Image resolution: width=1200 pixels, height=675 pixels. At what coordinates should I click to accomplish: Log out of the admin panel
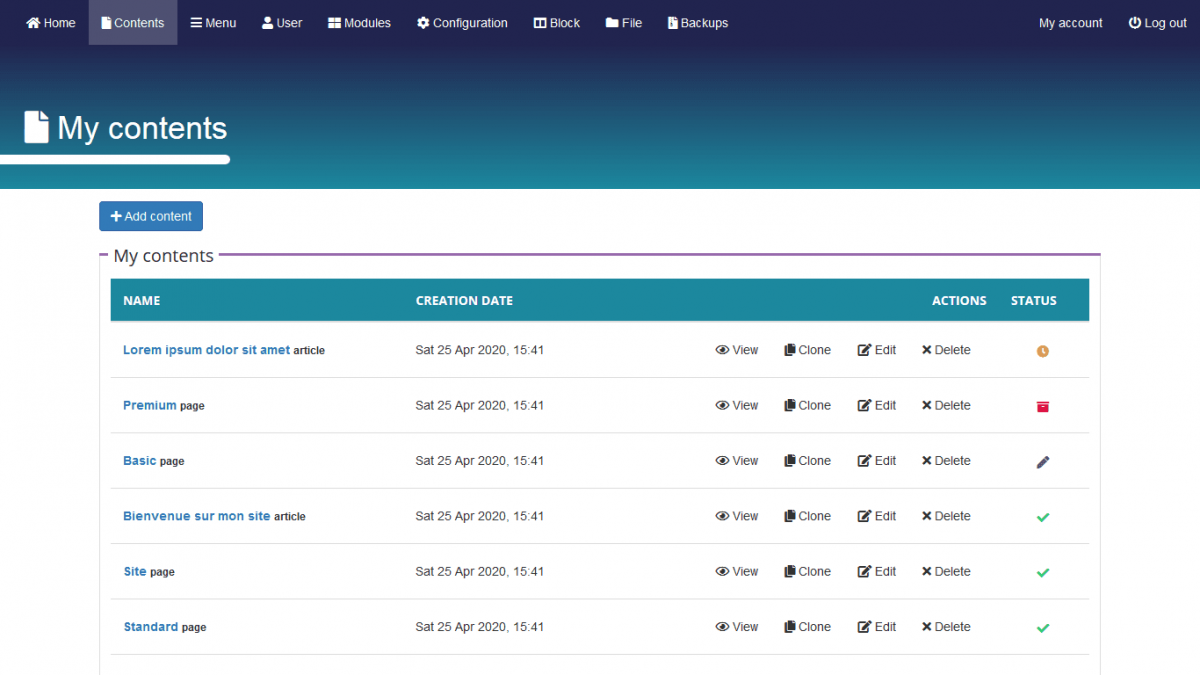pos(1157,23)
